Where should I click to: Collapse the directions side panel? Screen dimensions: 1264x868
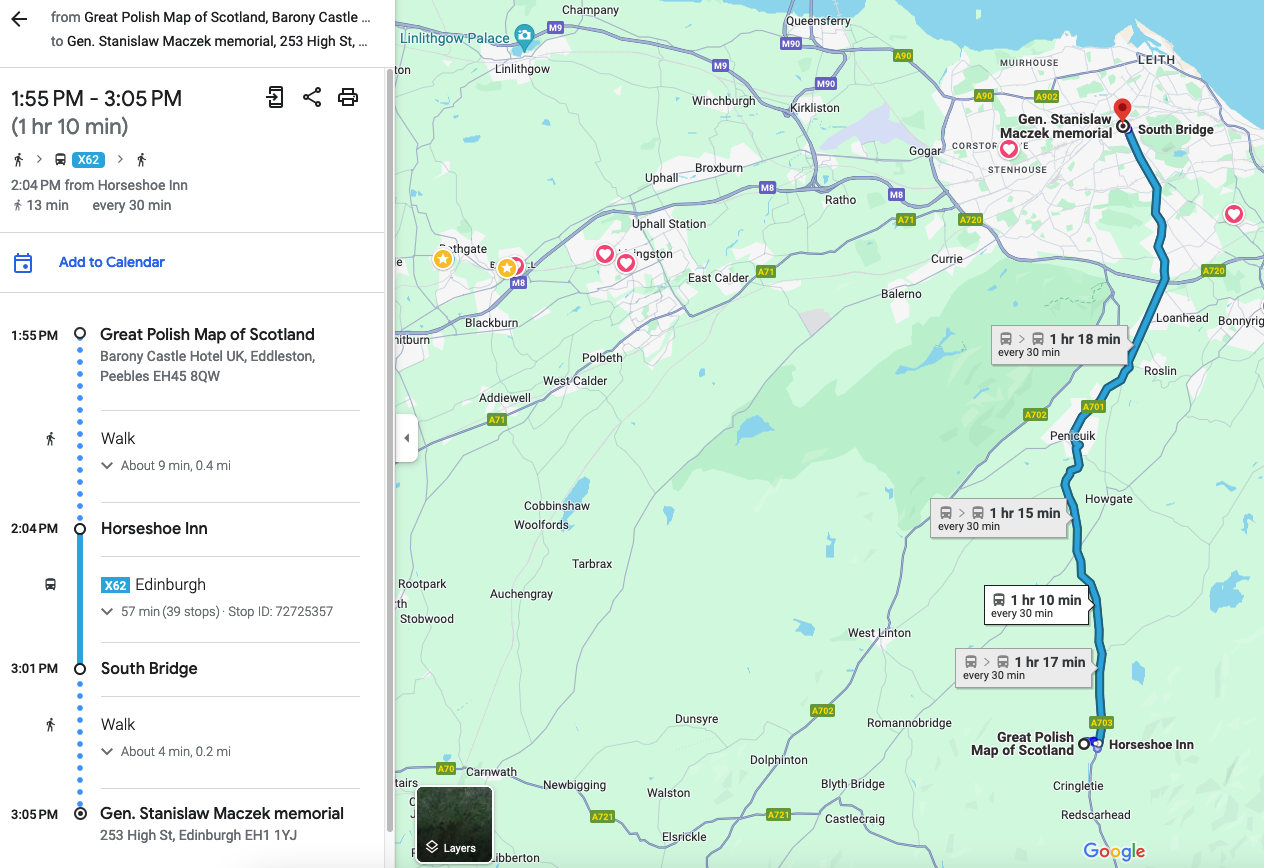click(x=406, y=438)
